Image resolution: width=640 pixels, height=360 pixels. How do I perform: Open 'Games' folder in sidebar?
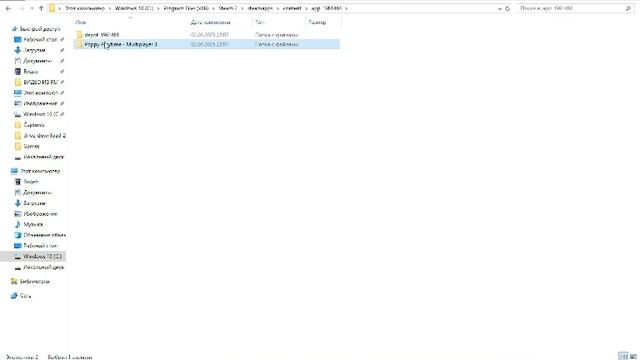coord(31,146)
